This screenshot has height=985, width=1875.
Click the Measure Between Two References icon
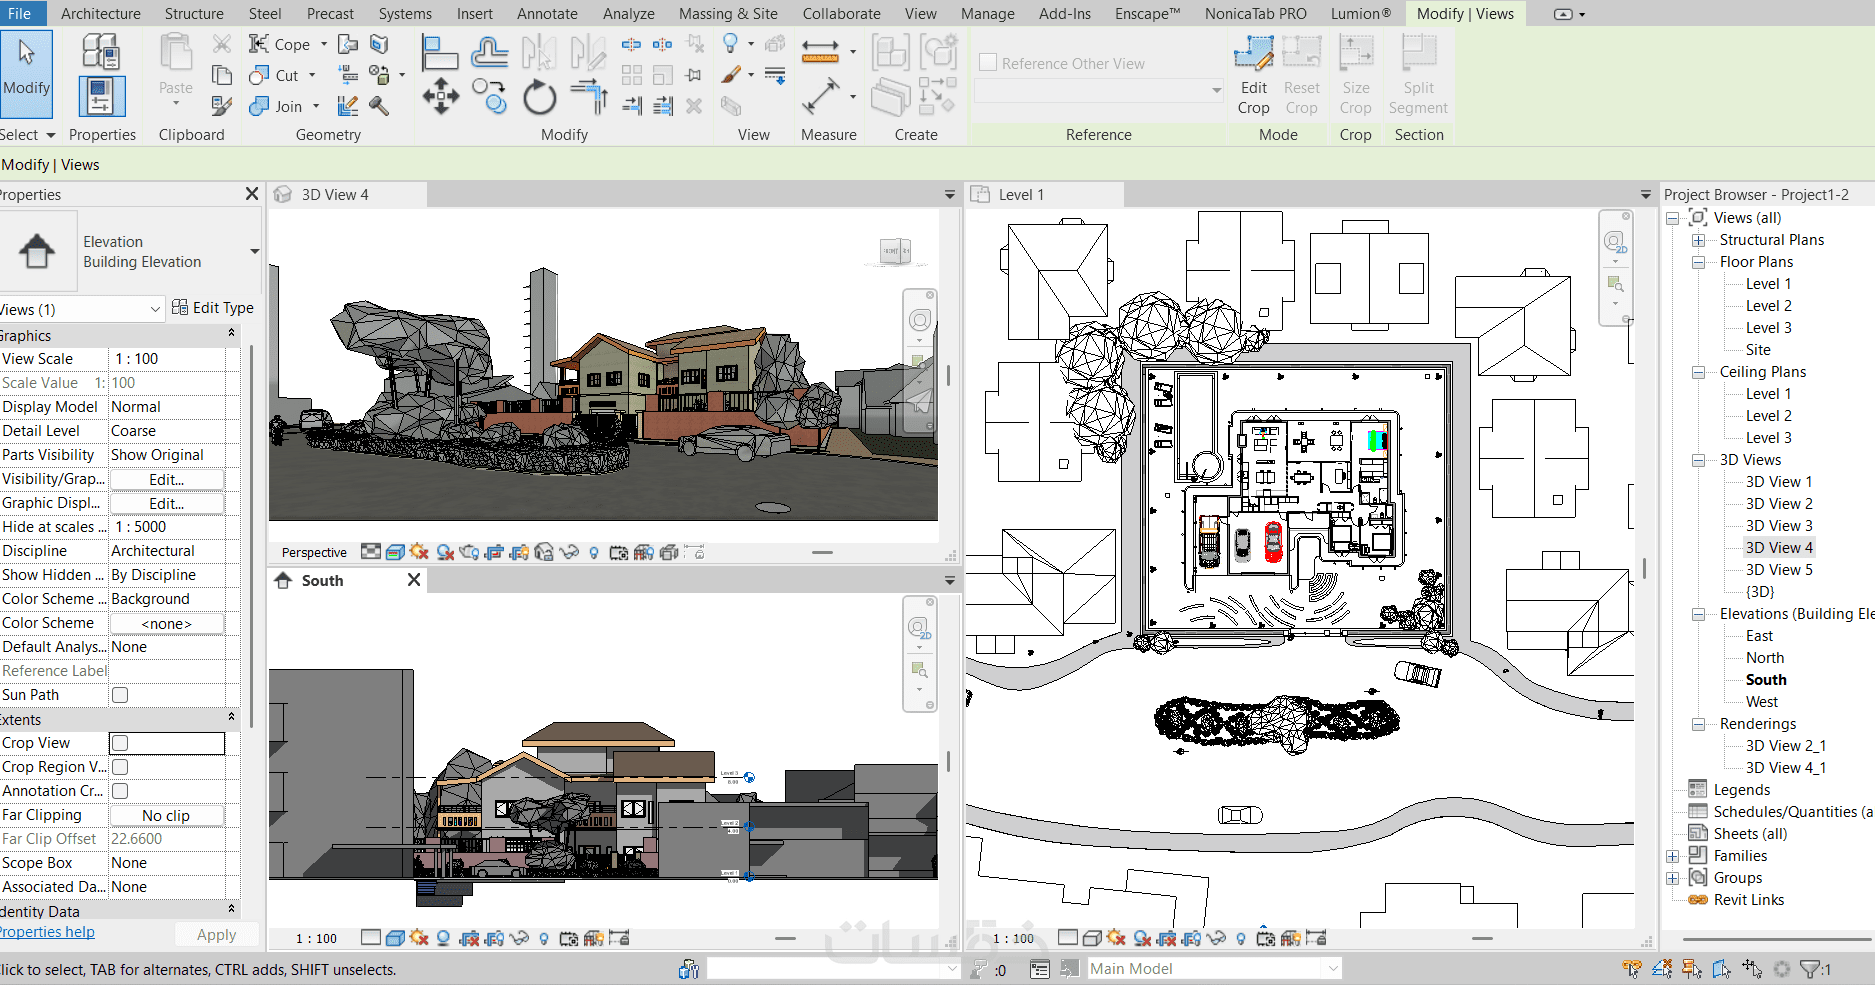(820, 51)
